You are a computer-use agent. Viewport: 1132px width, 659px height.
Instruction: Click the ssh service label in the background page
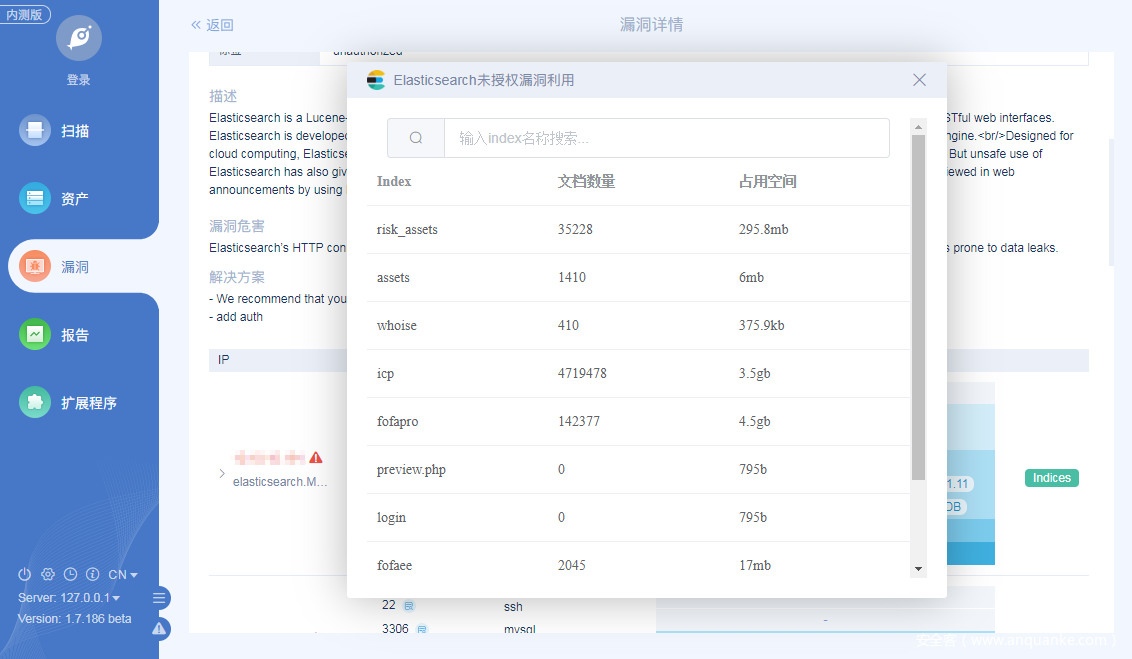513,607
